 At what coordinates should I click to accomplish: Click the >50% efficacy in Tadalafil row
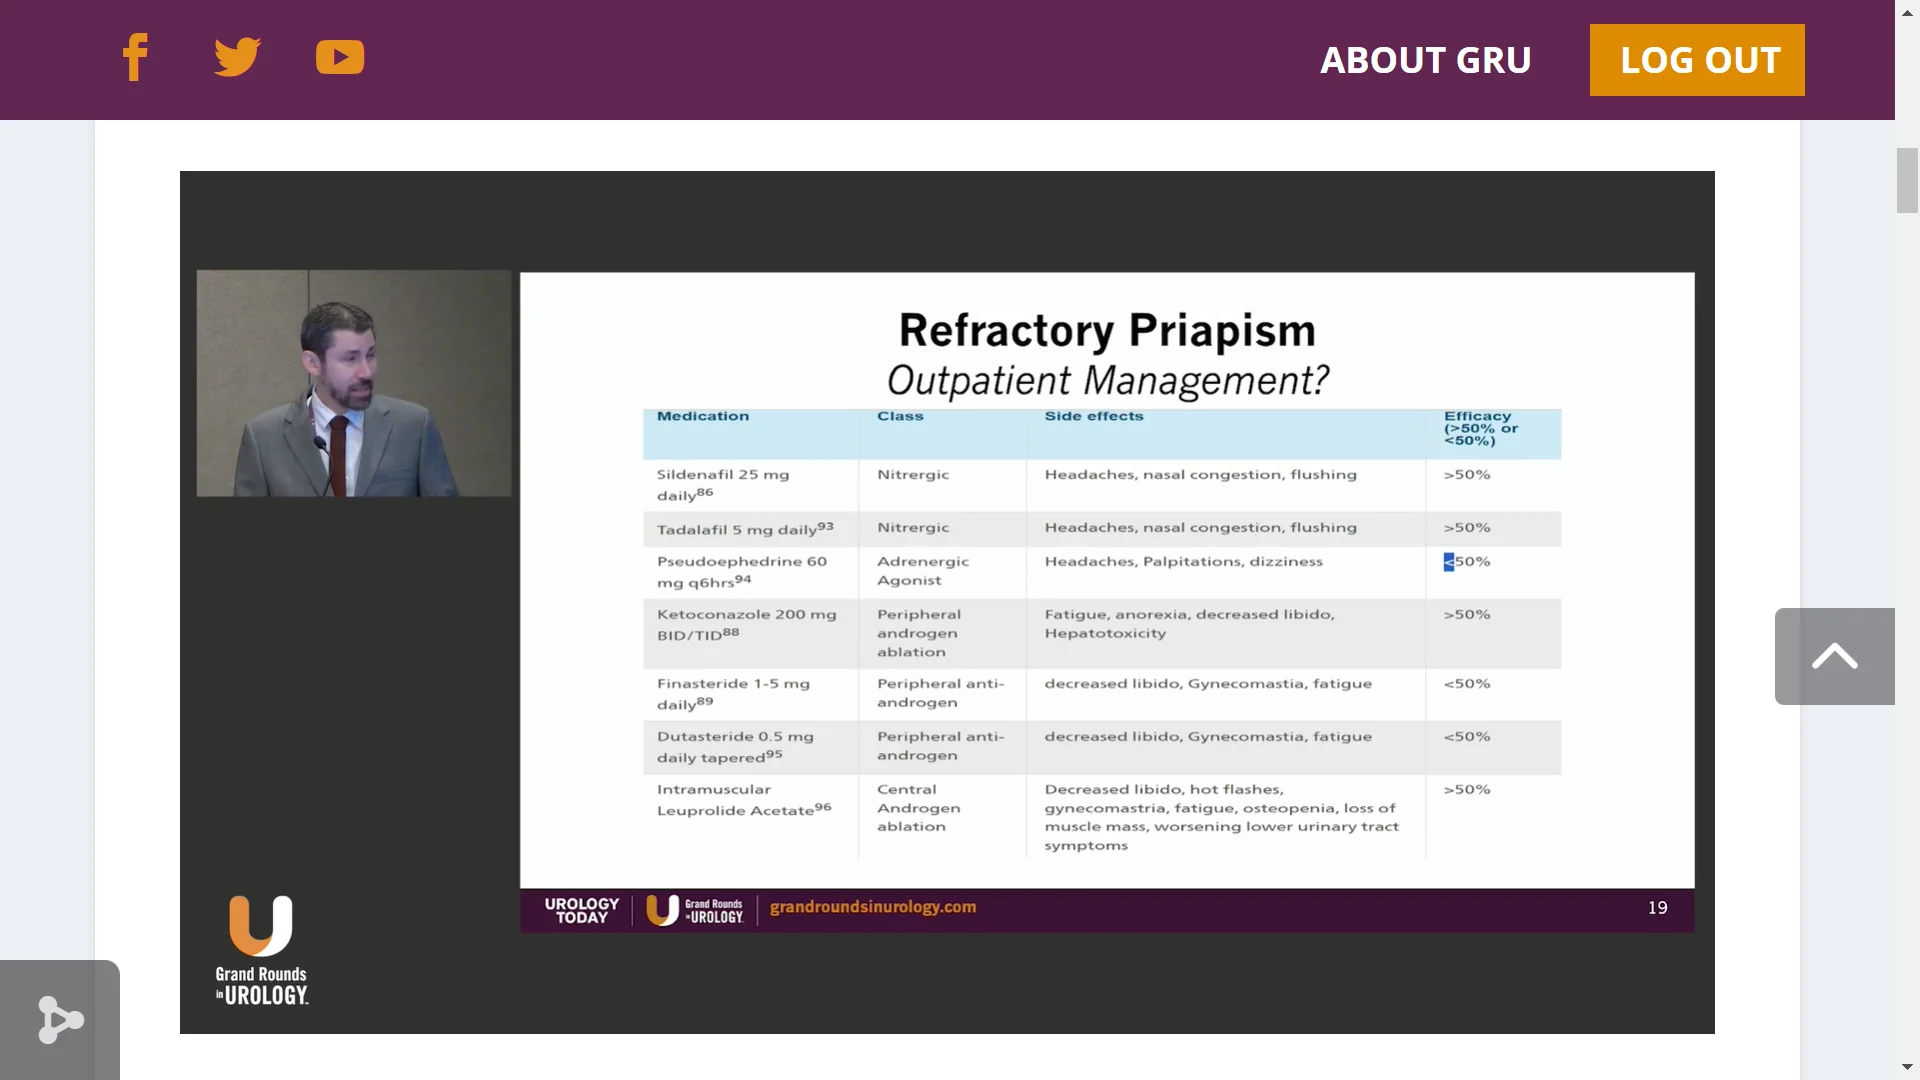pyautogui.click(x=1467, y=528)
